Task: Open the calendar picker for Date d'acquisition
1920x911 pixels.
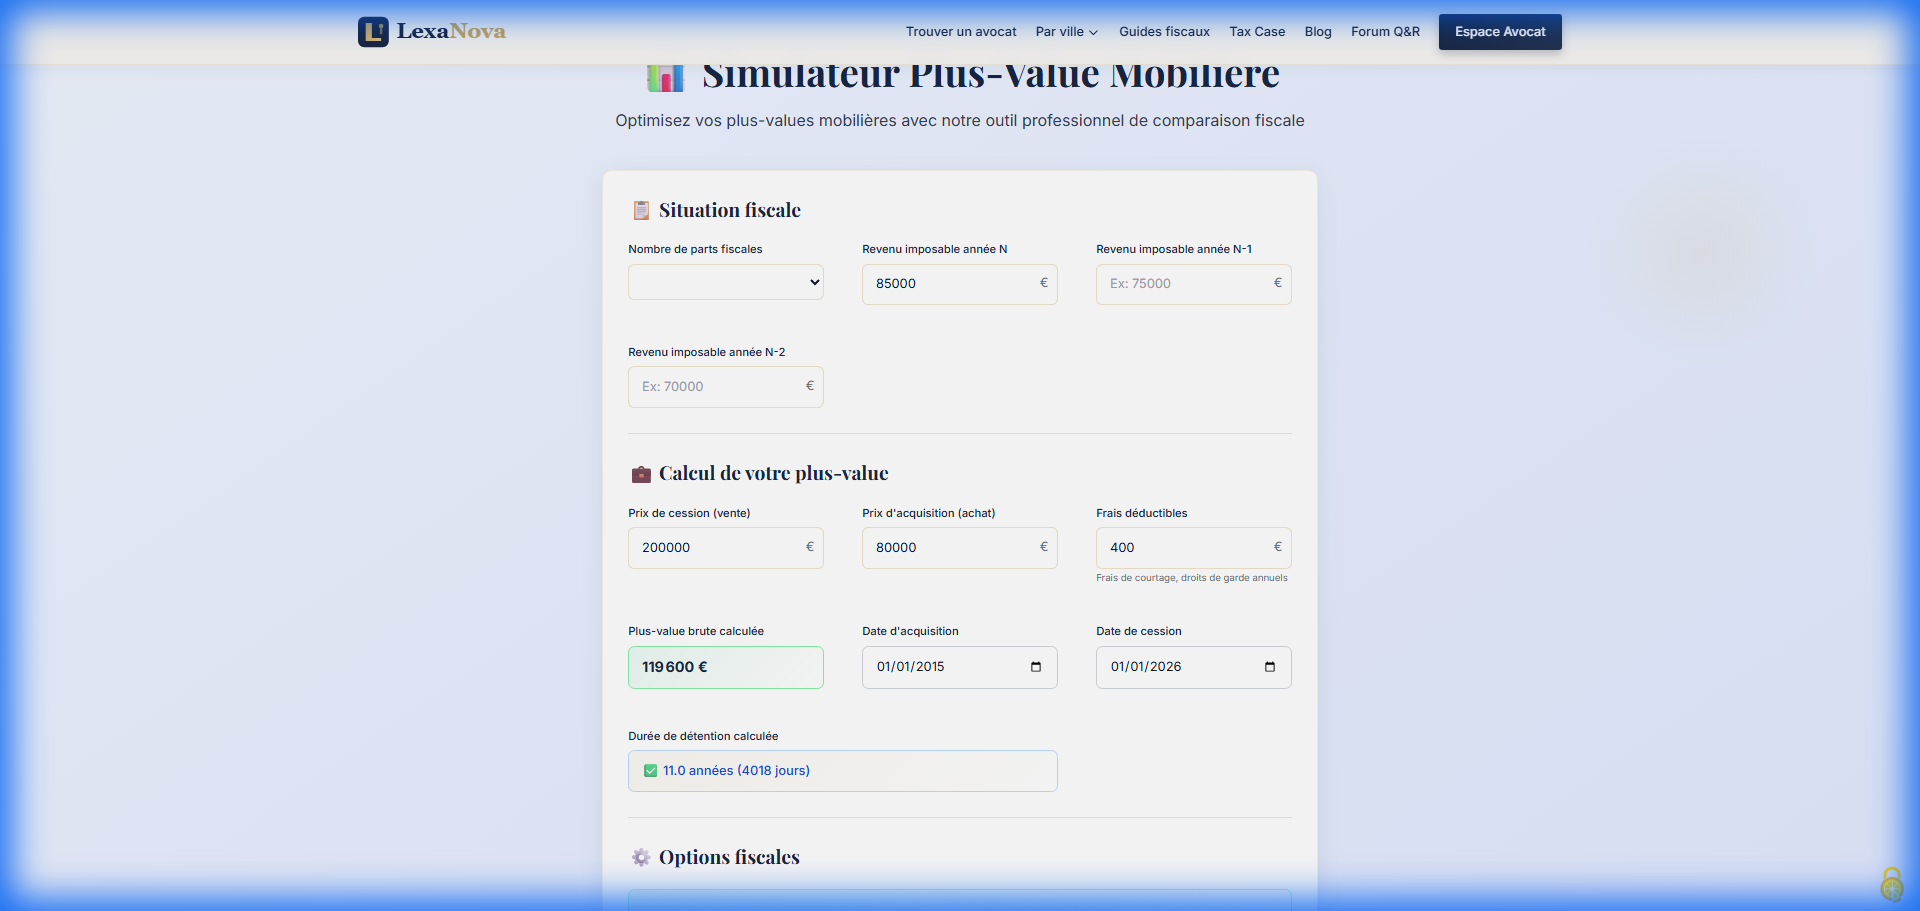Action: pyautogui.click(x=1036, y=667)
